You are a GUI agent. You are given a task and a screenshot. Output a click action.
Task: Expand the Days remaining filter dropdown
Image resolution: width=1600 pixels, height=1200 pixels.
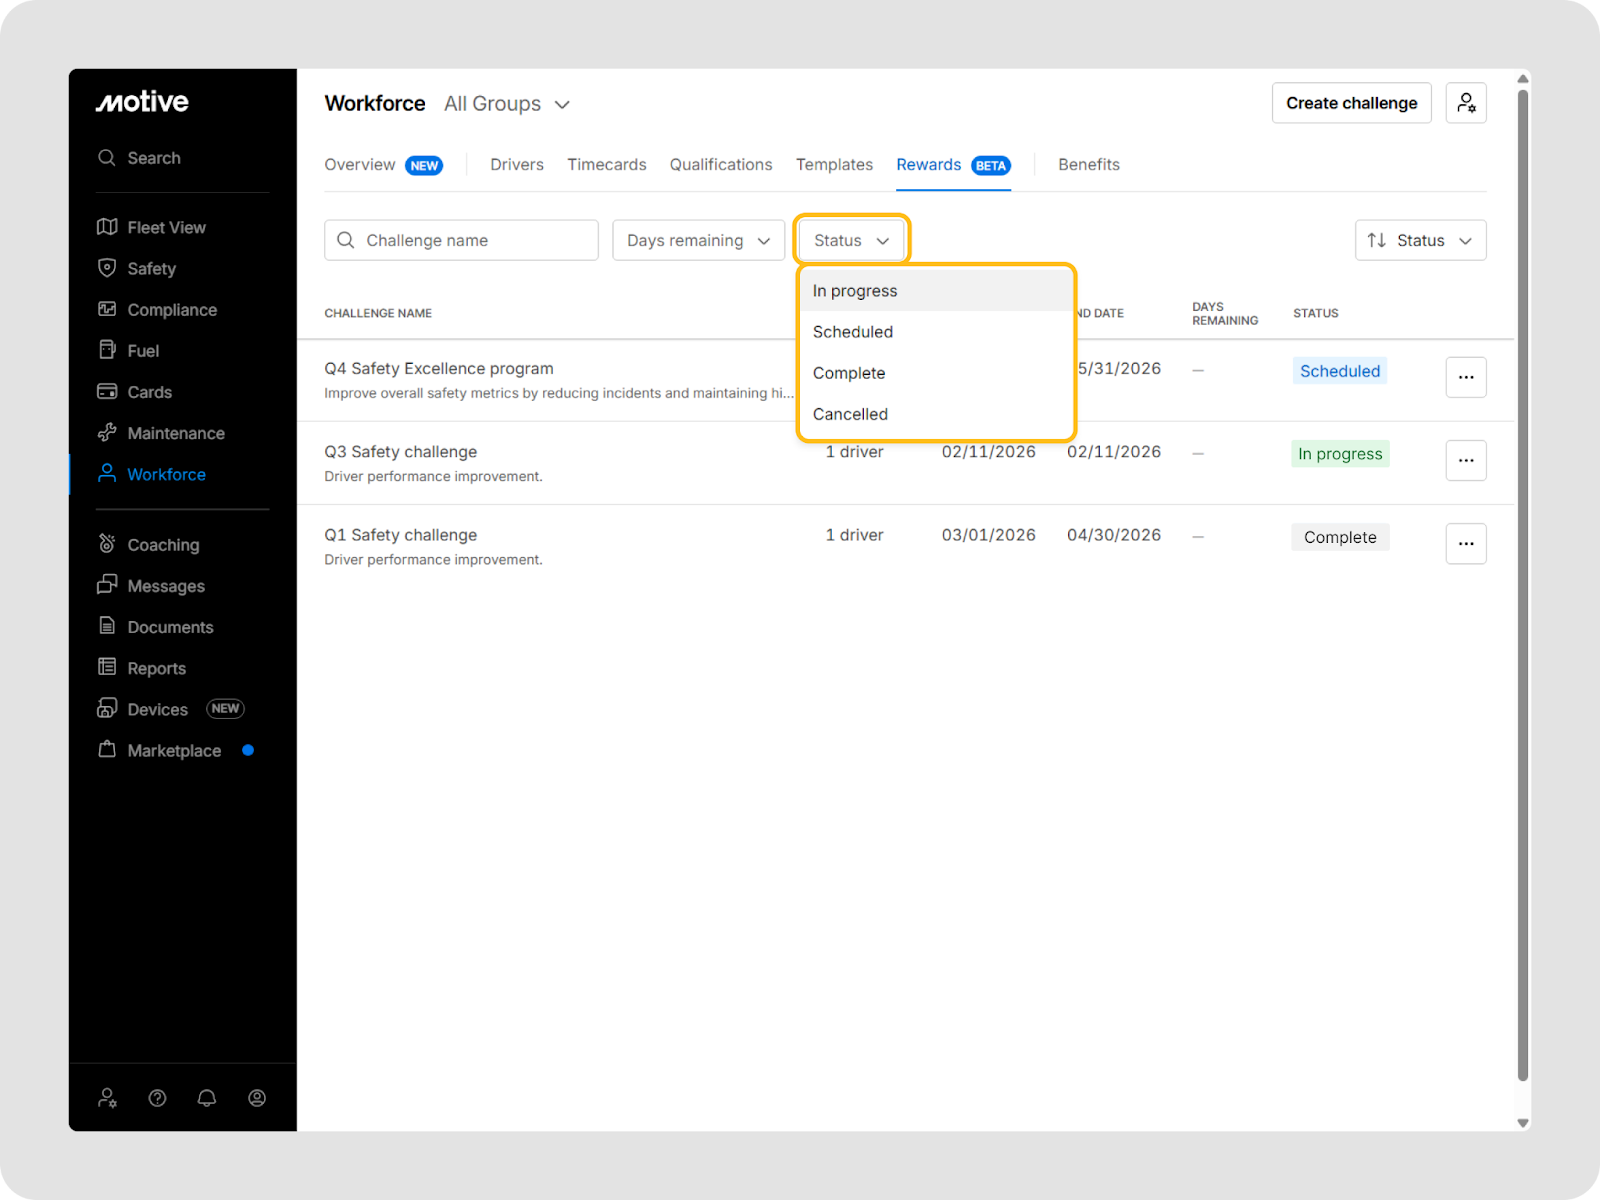coord(698,240)
